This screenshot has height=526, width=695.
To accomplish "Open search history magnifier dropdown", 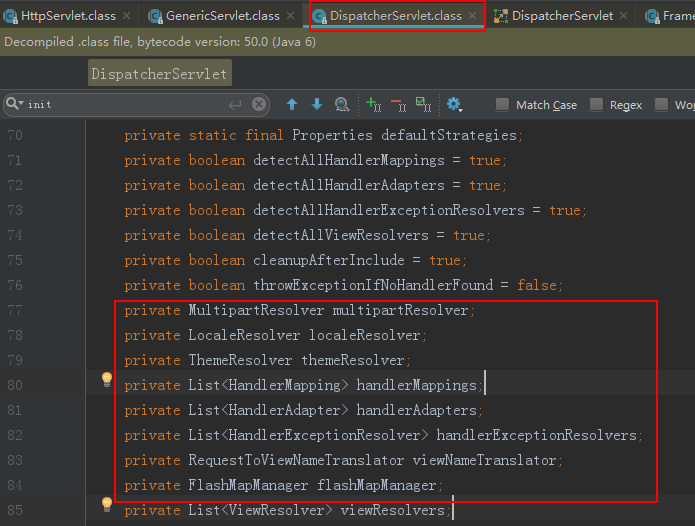I will (x=15, y=104).
